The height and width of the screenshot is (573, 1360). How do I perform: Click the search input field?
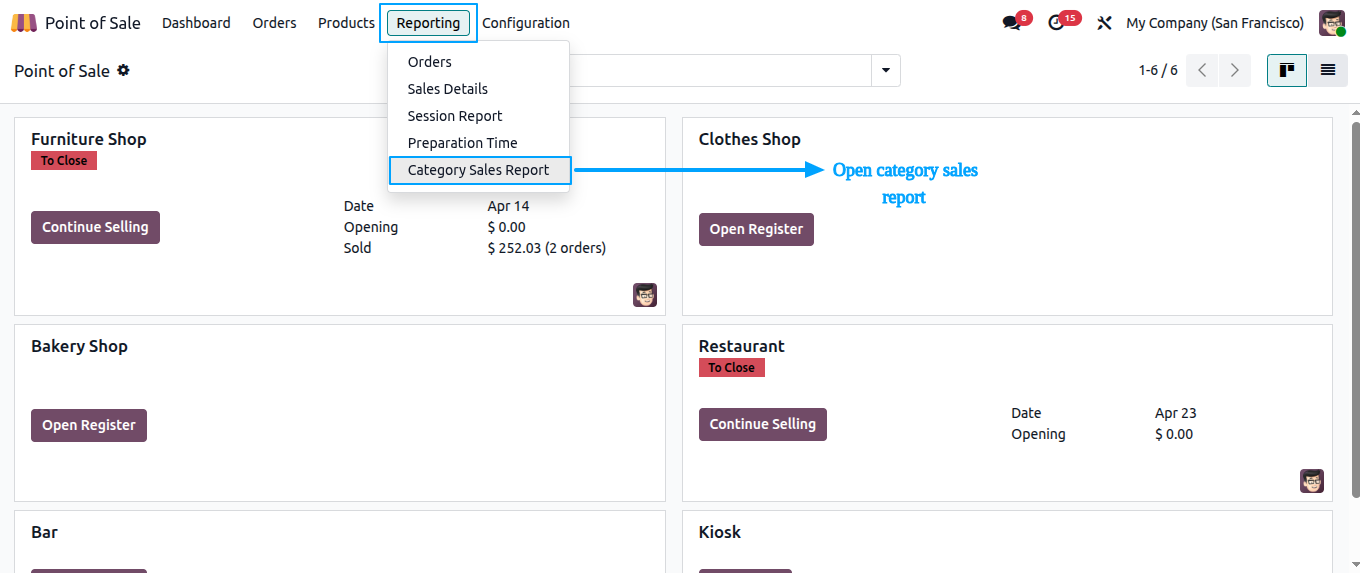pos(720,71)
